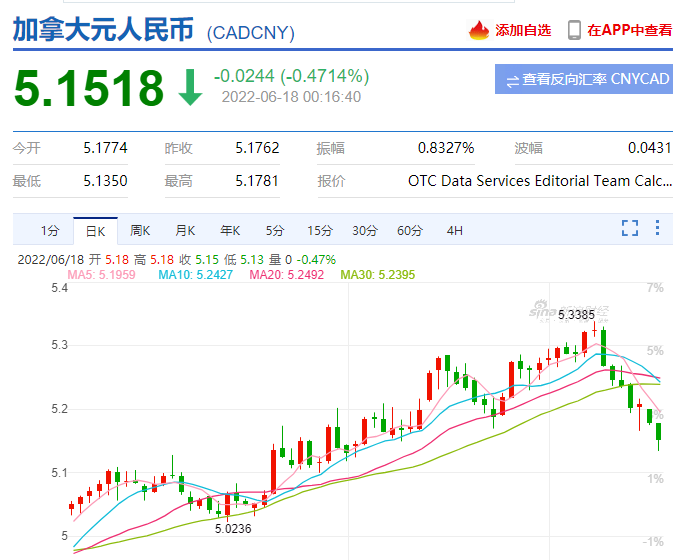The image size is (688, 560).
Task: Open the chart's three-dot options menu
Action: [x=657, y=228]
